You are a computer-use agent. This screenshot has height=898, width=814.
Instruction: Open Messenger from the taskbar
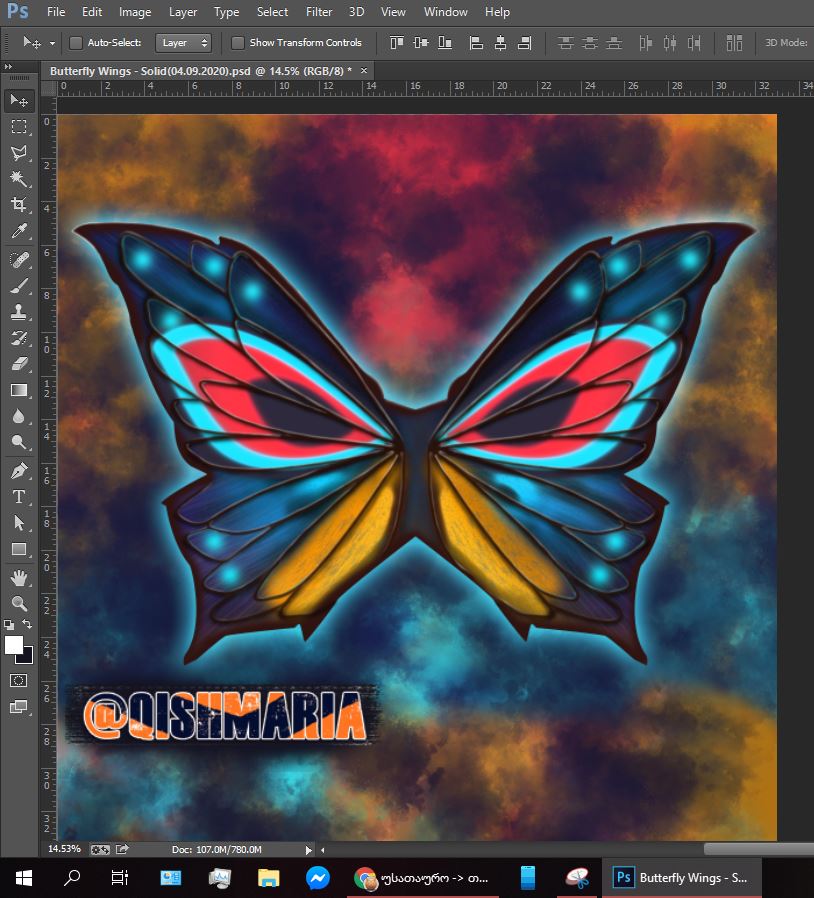(x=318, y=878)
